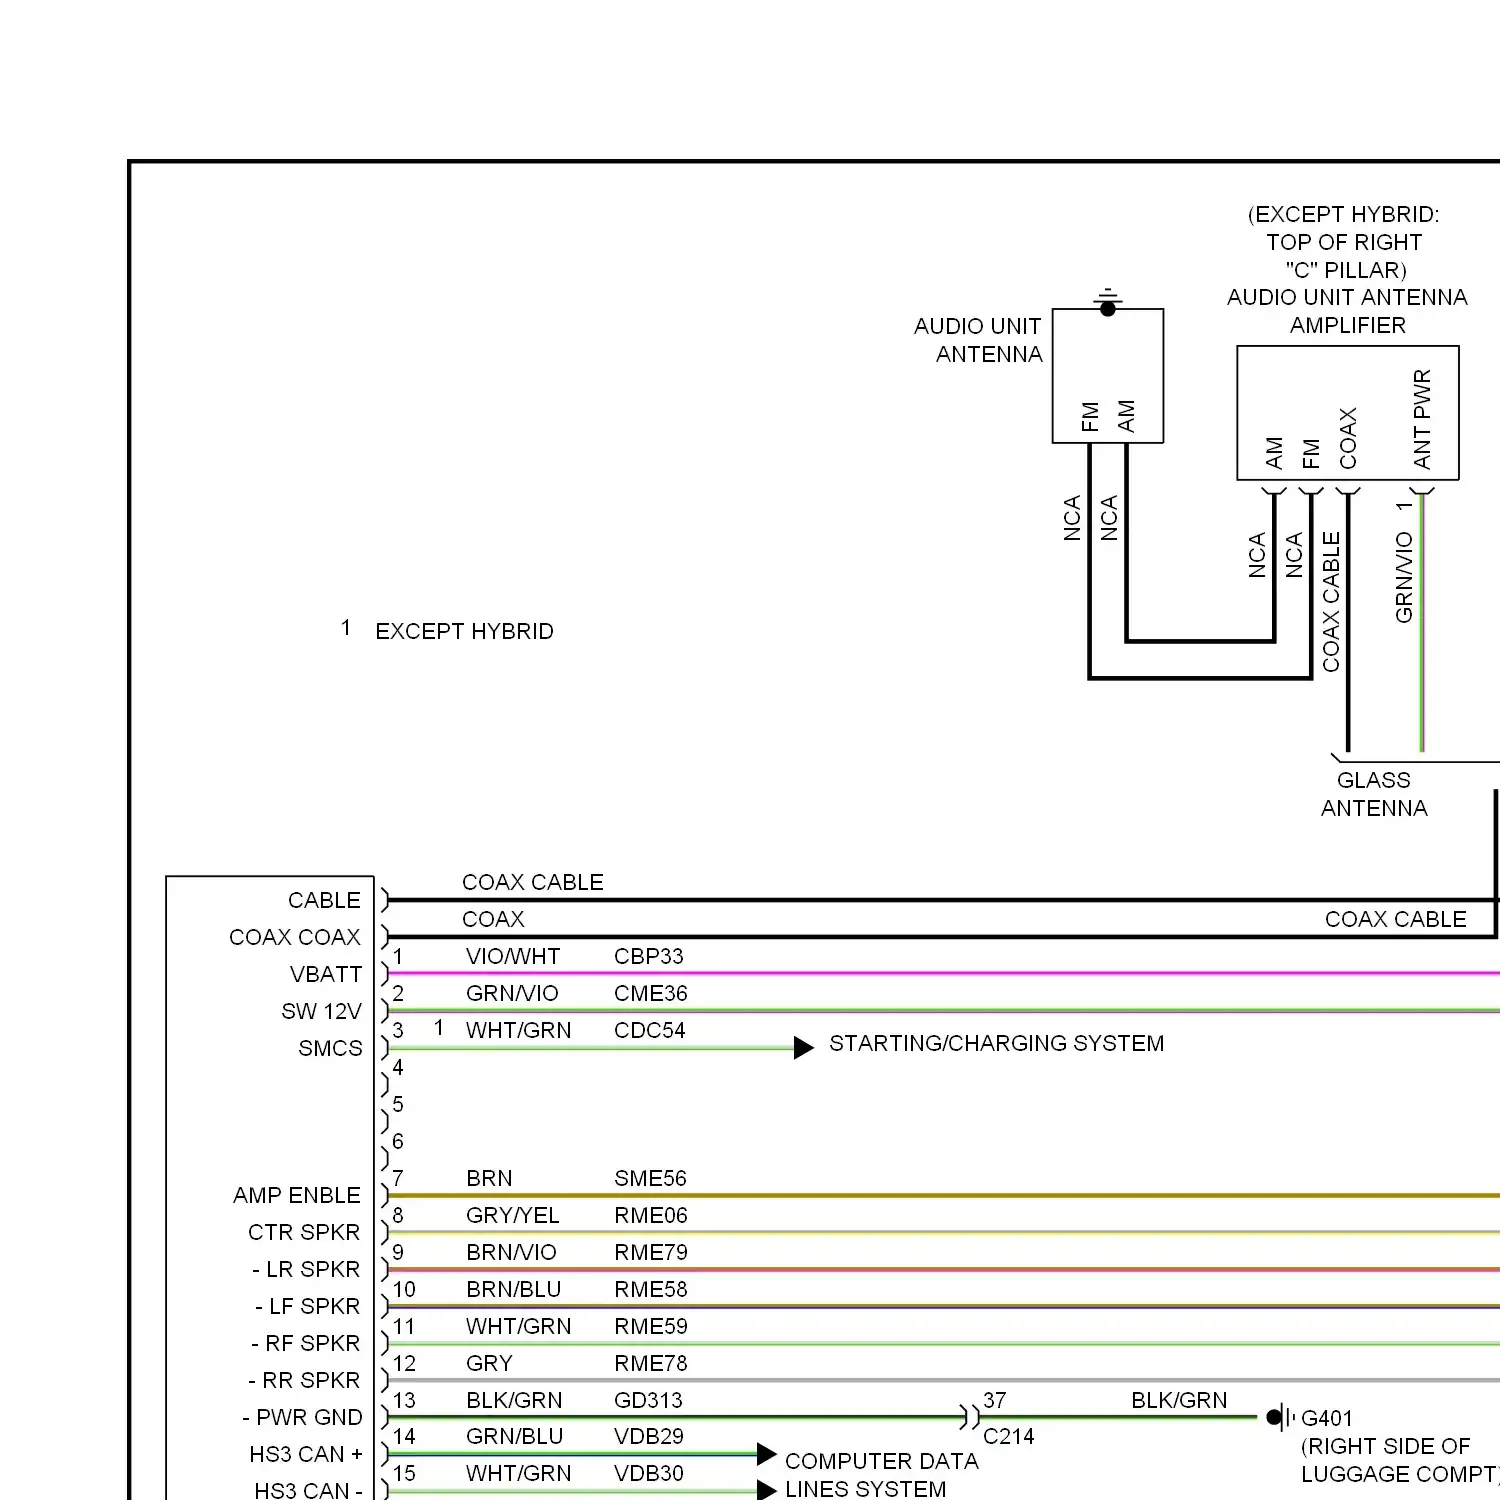Click the COAX COAX terminal label
Viewport: 1500px width, 1500px height.
[294, 937]
